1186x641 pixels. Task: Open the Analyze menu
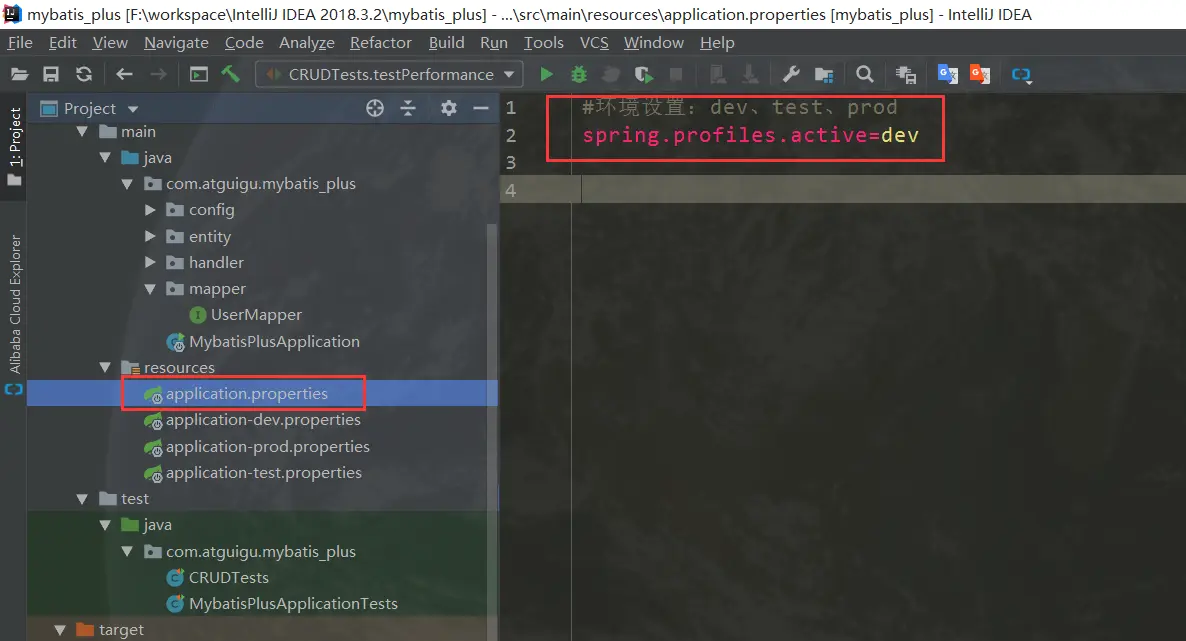(x=306, y=42)
